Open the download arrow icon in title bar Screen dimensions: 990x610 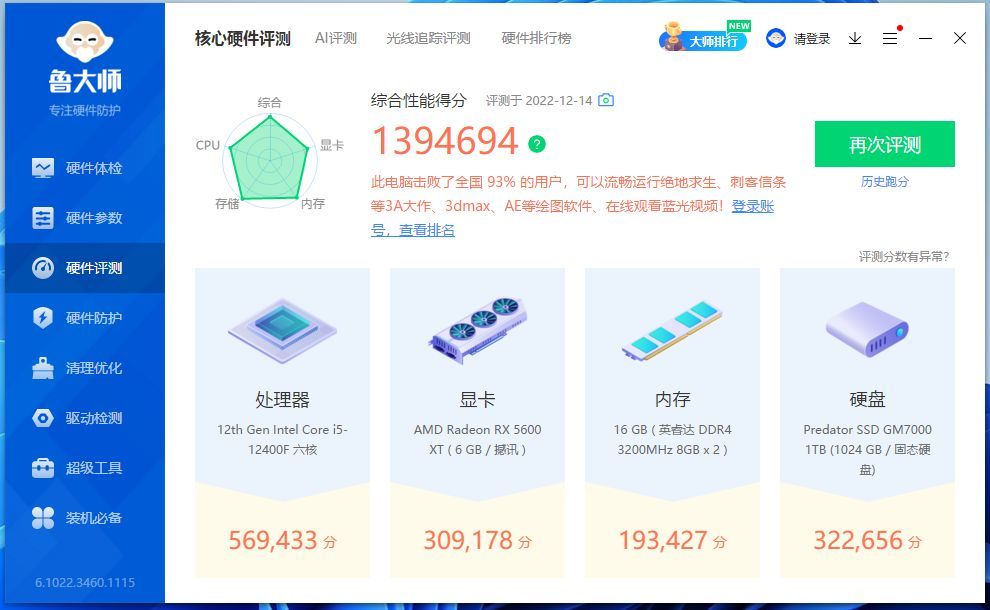pos(855,39)
